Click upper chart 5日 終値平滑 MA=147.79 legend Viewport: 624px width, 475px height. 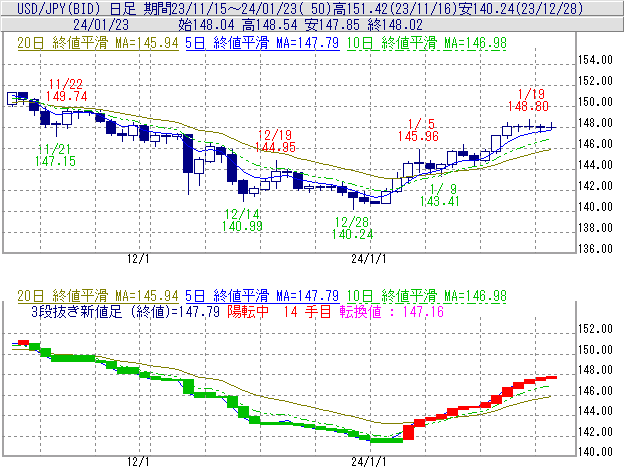(x=262, y=43)
